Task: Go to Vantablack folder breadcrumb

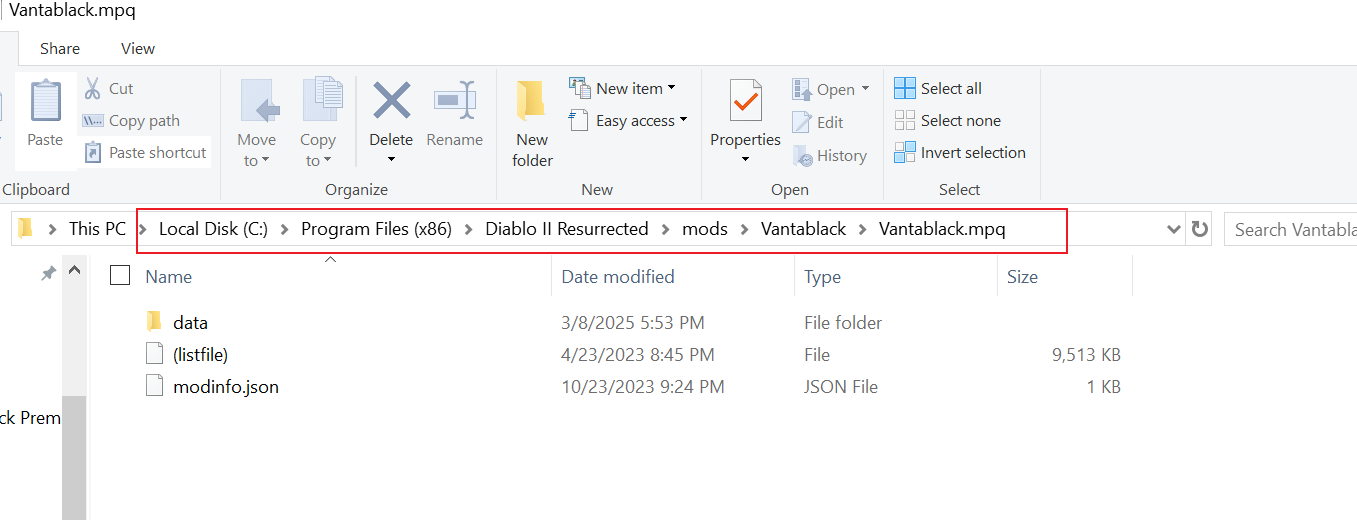Action: (x=803, y=229)
